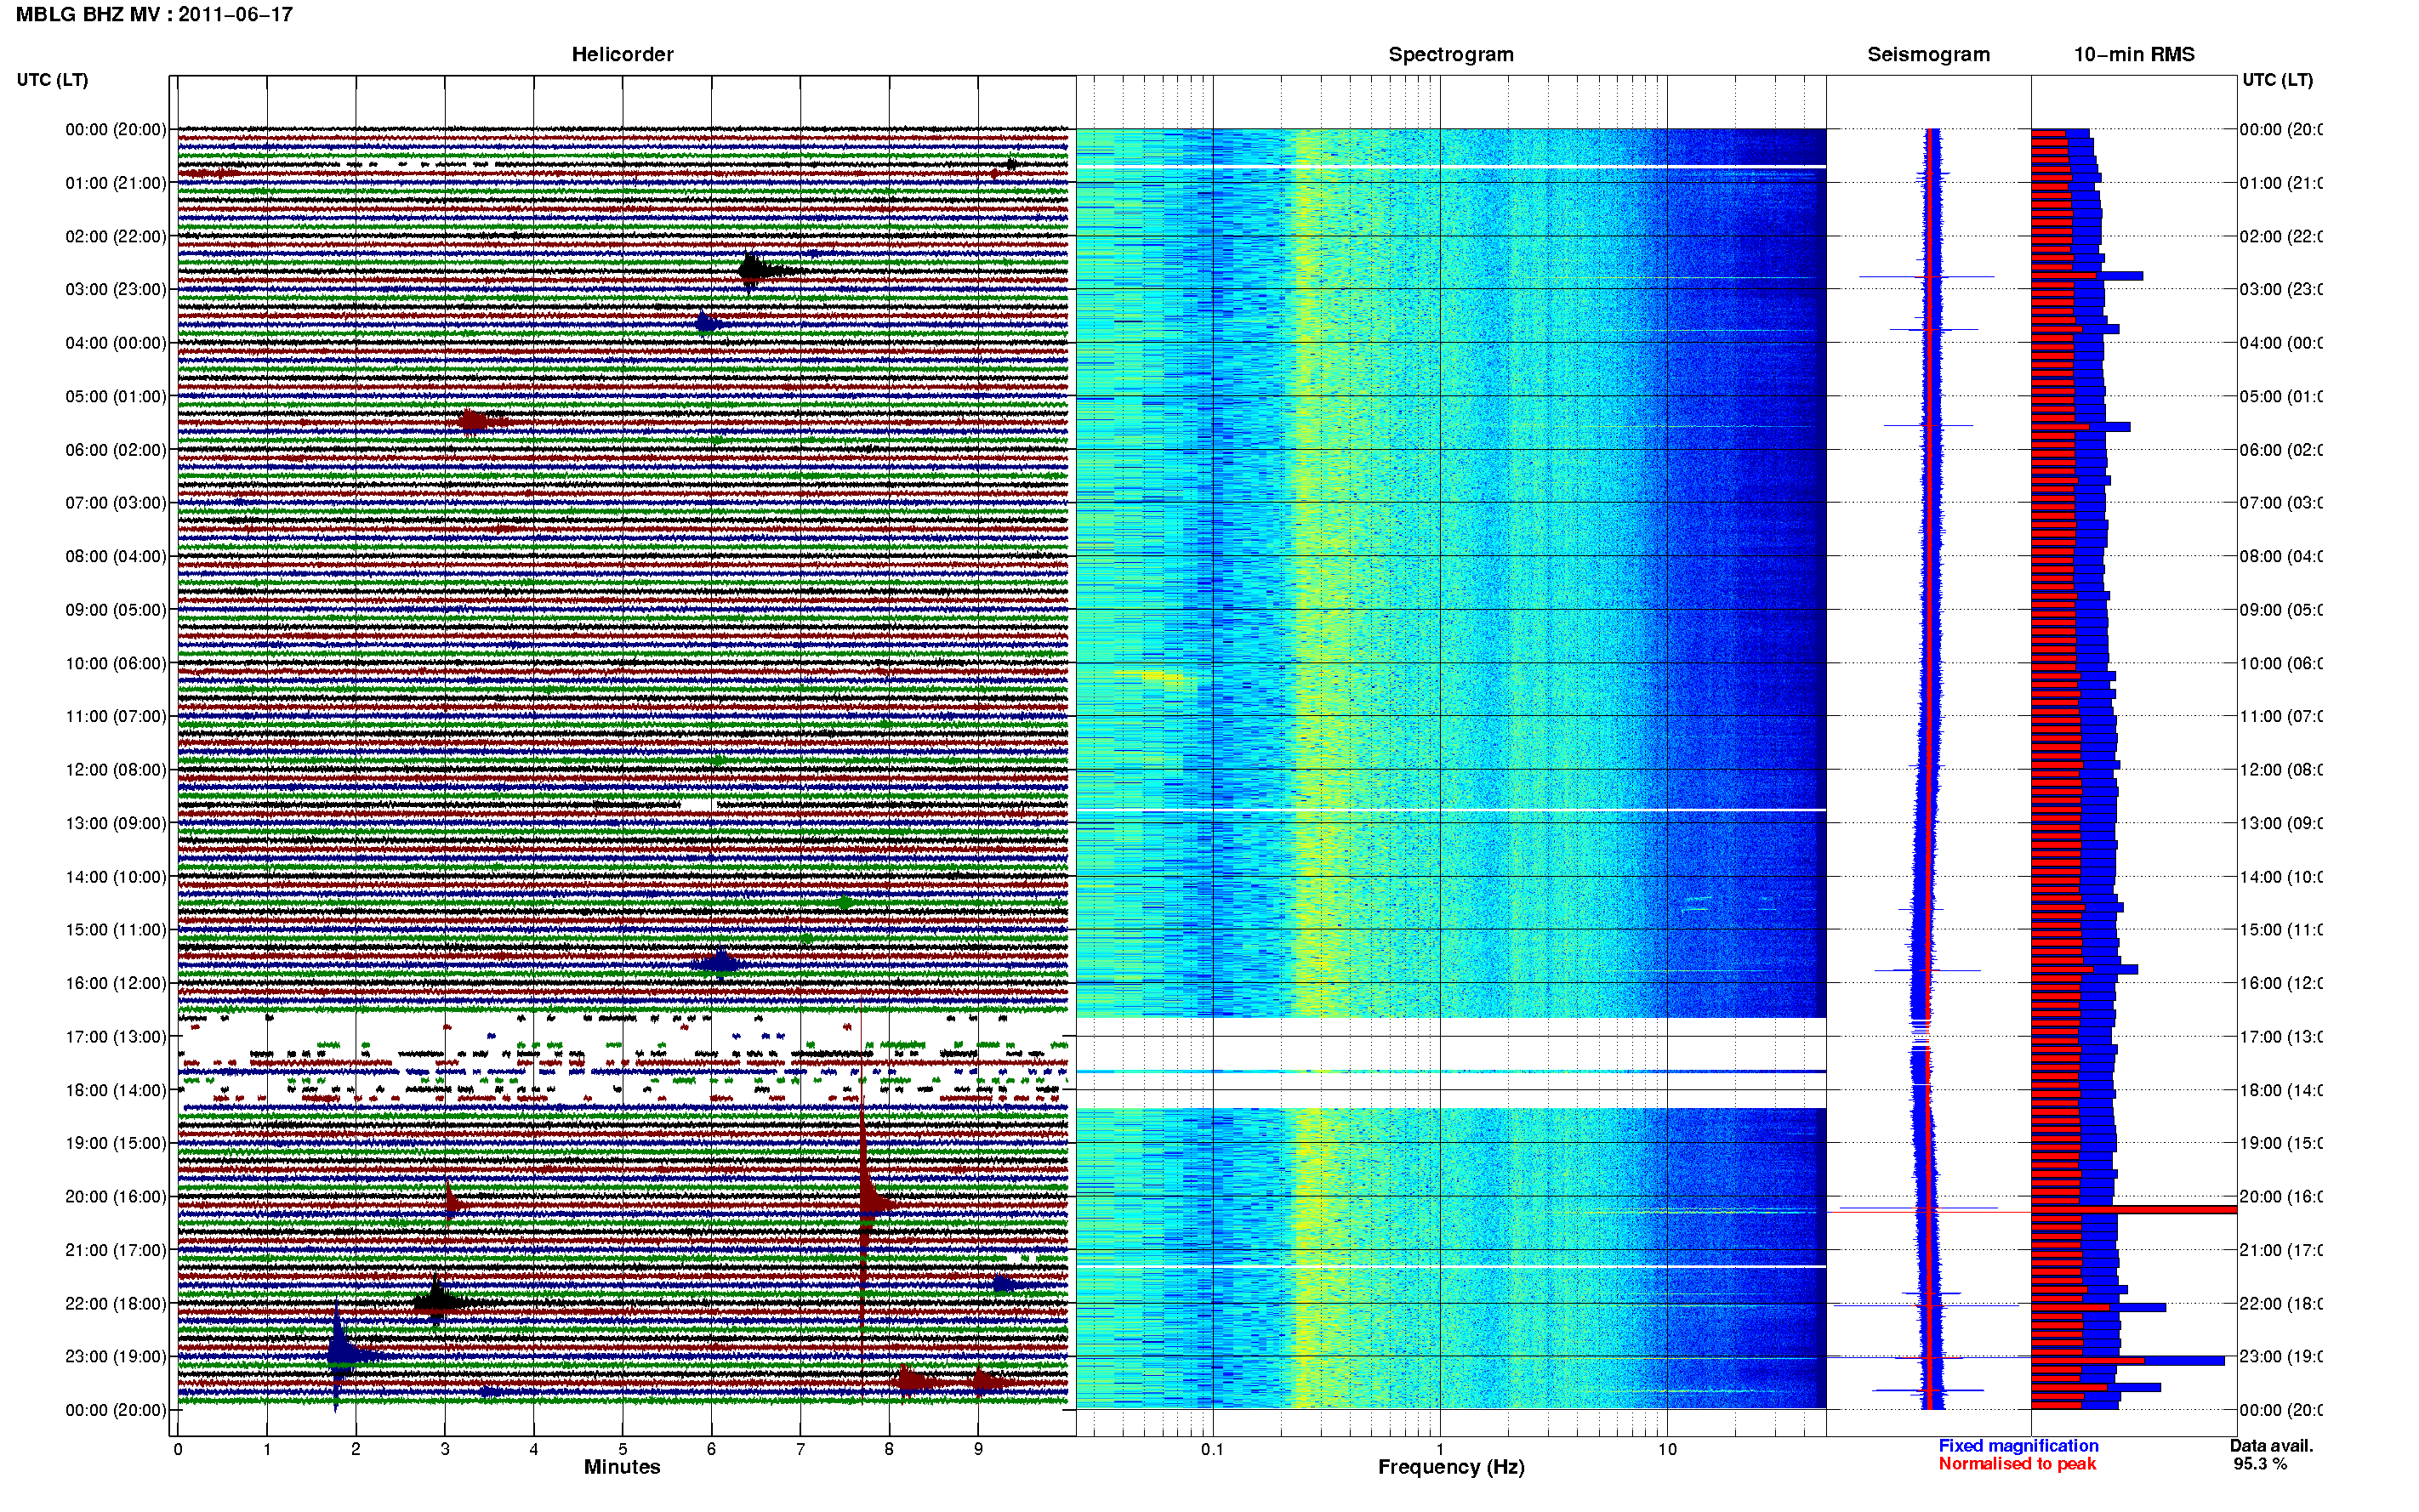Click the '10-min RMS' panel heading
The height and width of the screenshot is (1512, 2419).
pyautogui.click(x=2134, y=54)
